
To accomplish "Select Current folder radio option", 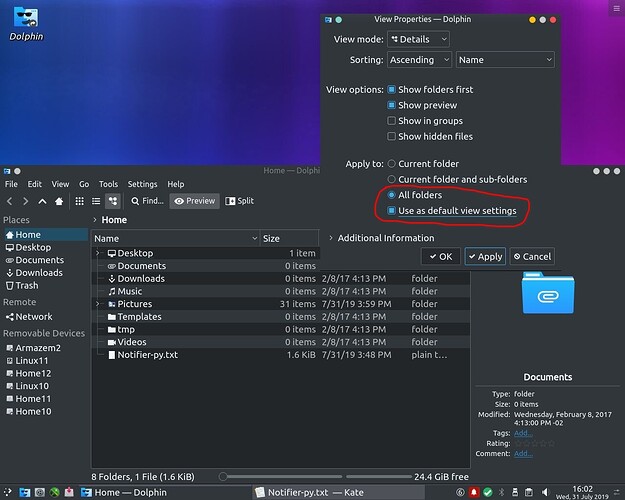I will point(392,162).
